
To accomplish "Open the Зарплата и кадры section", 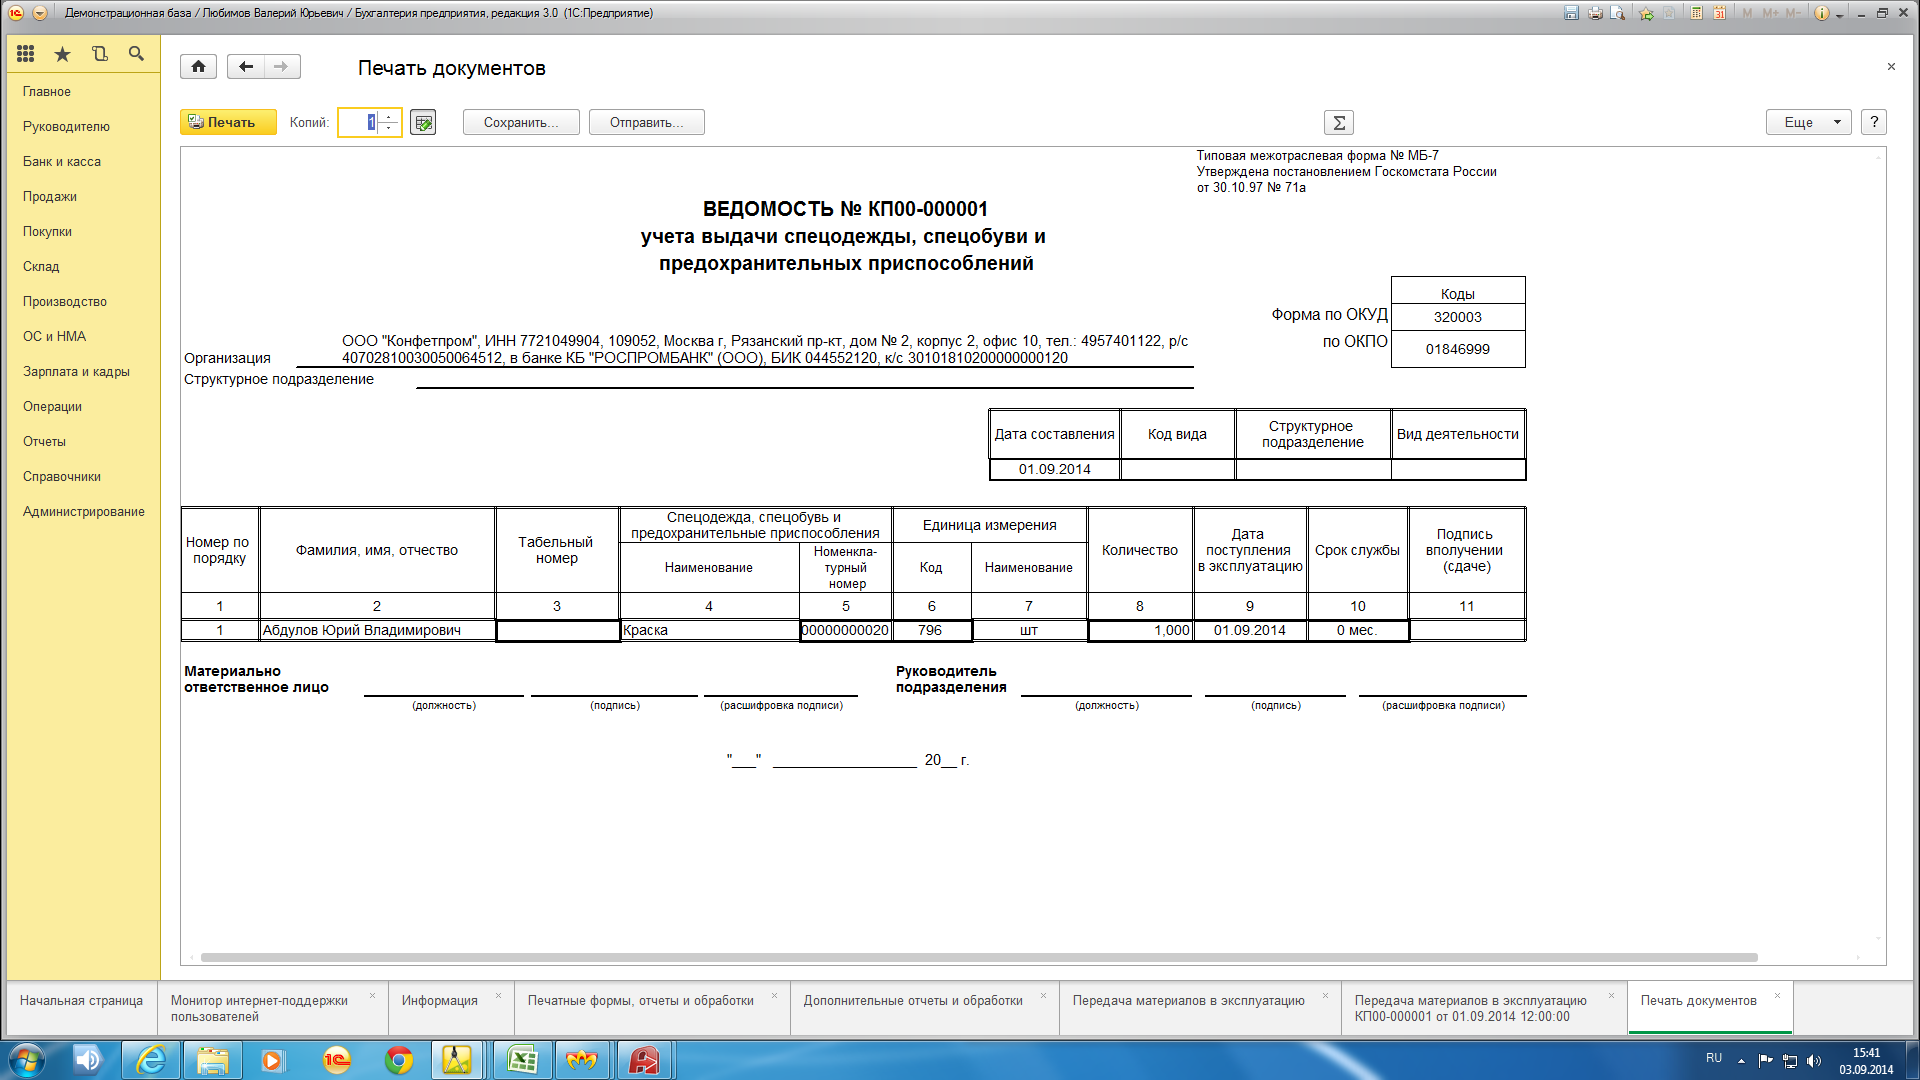I will pyautogui.click(x=76, y=371).
